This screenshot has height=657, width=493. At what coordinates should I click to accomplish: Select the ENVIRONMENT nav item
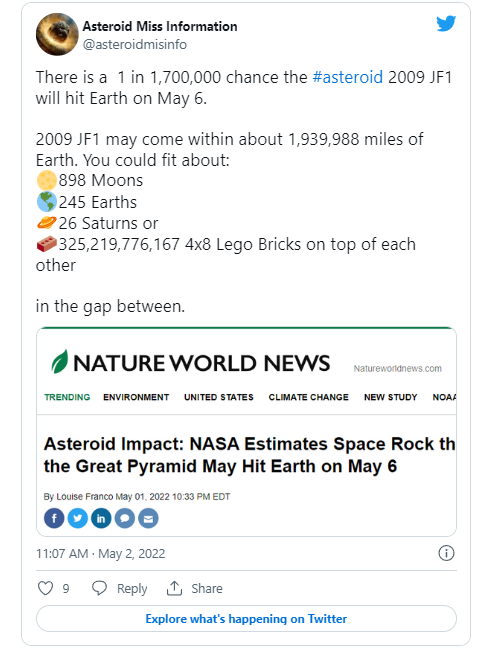pos(136,397)
